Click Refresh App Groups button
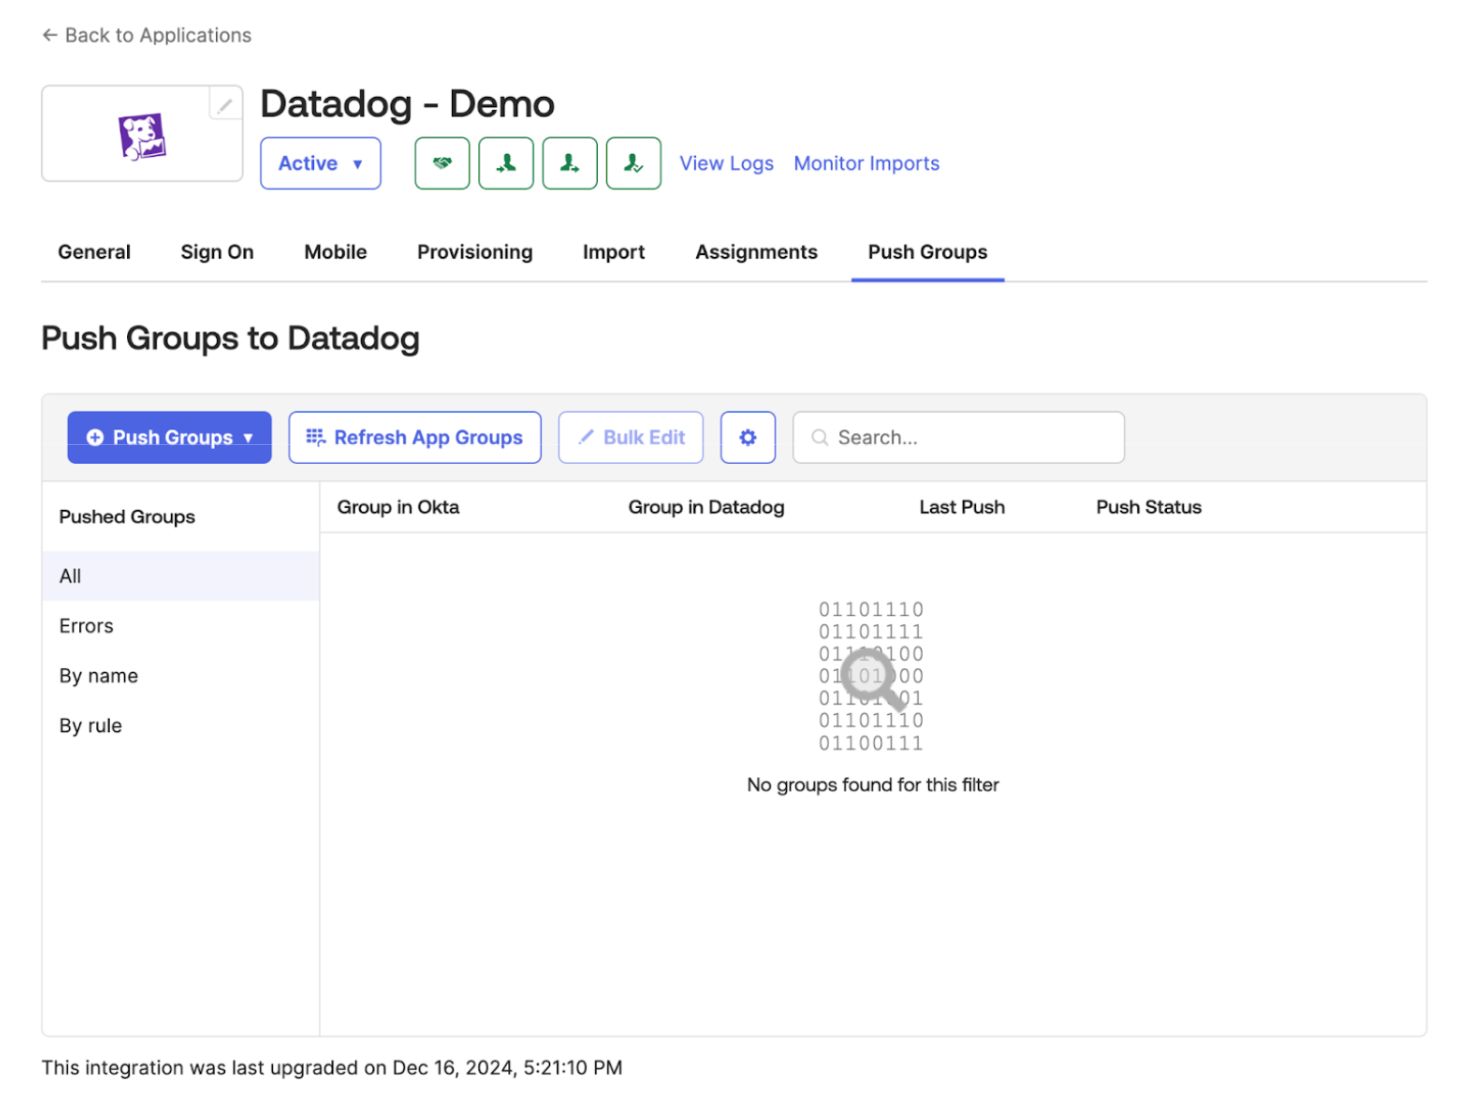 (x=415, y=437)
